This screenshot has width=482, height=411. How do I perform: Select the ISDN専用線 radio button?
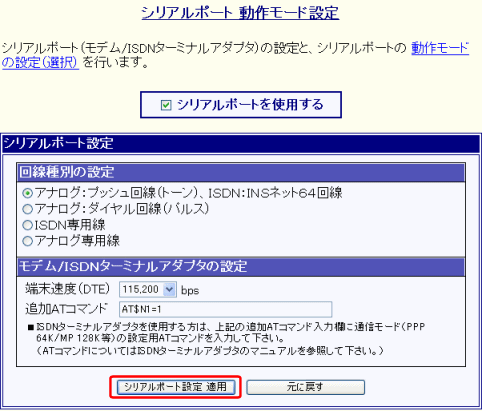click(x=27, y=225)
